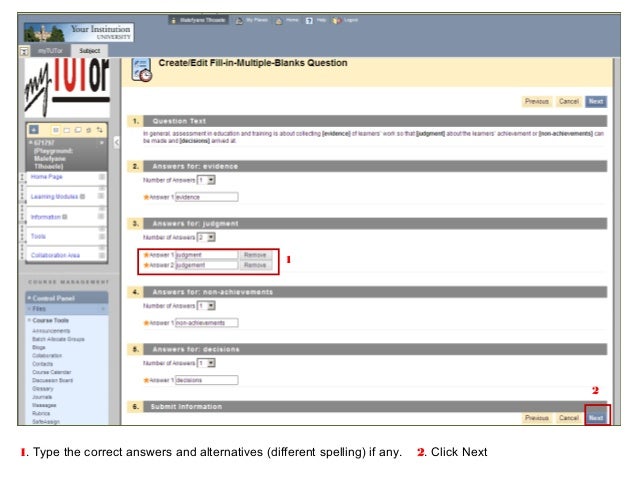Open Discussion Board under Course Tools

[52, 381]
